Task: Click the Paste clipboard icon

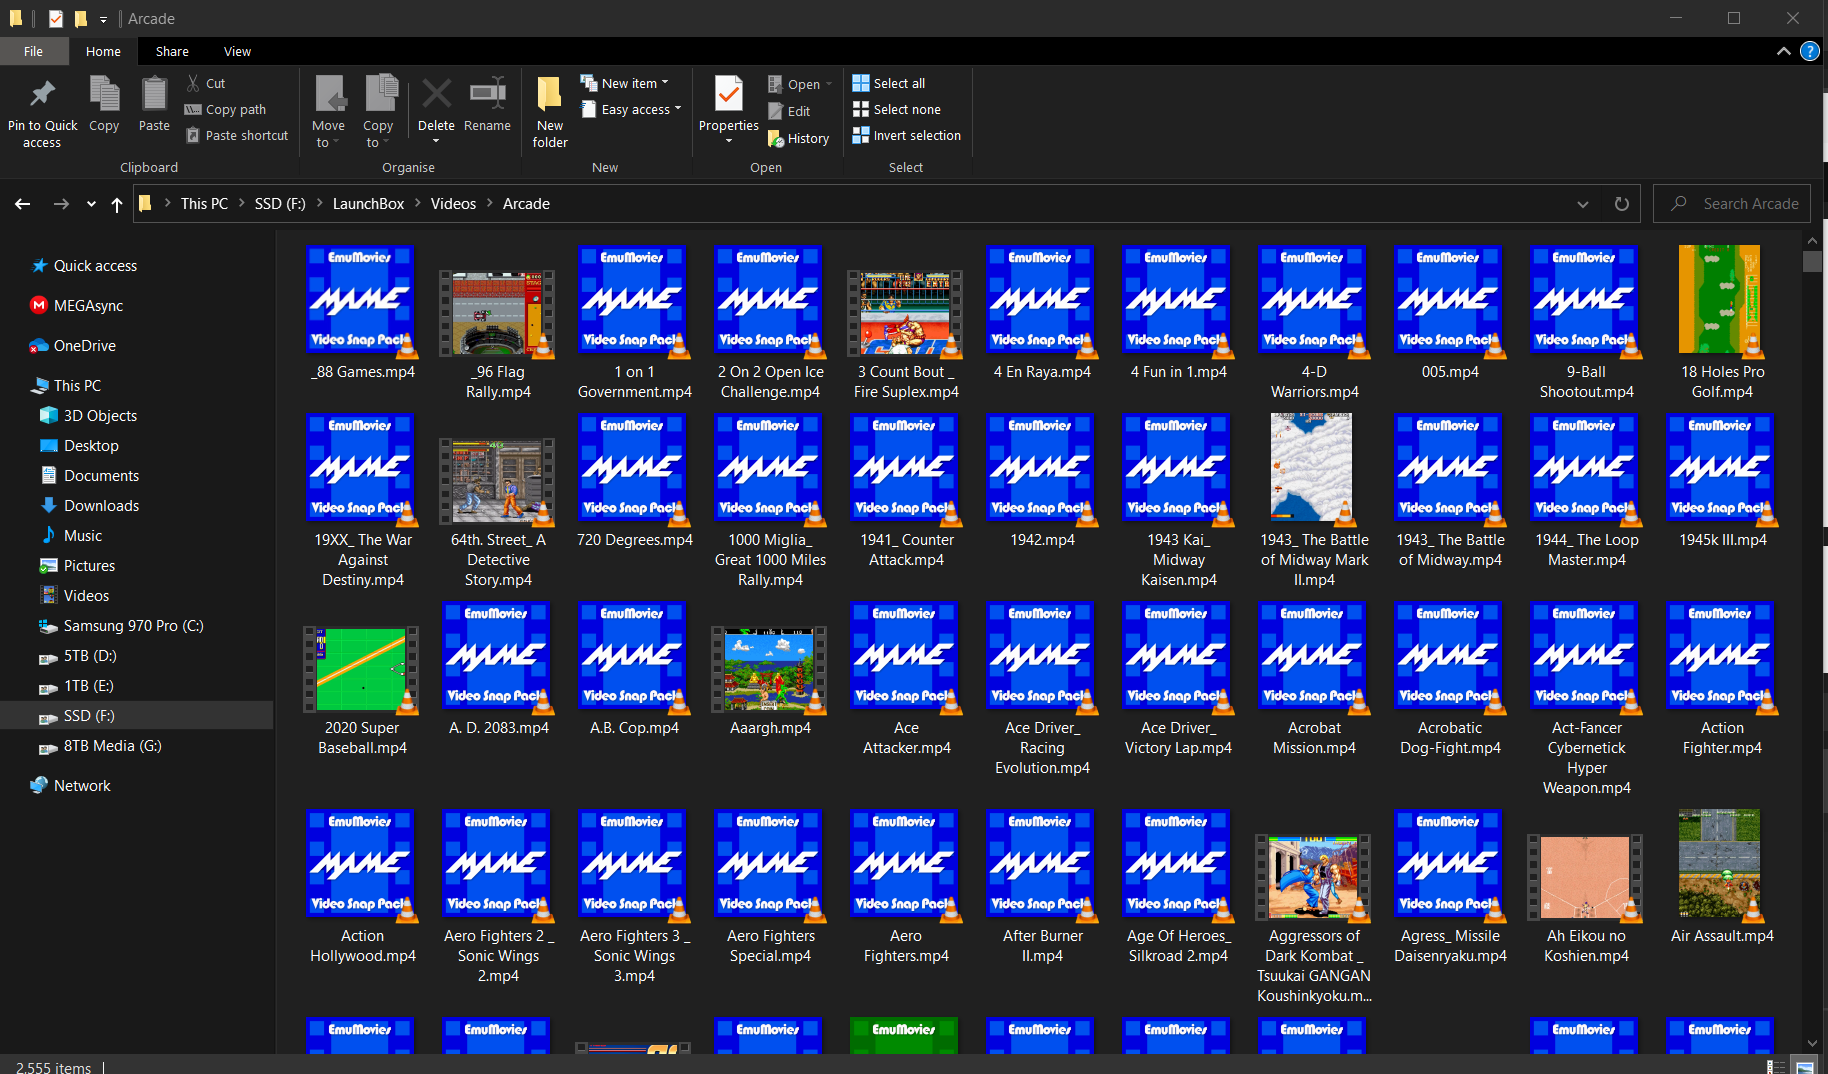Action: tap(154, 94)
